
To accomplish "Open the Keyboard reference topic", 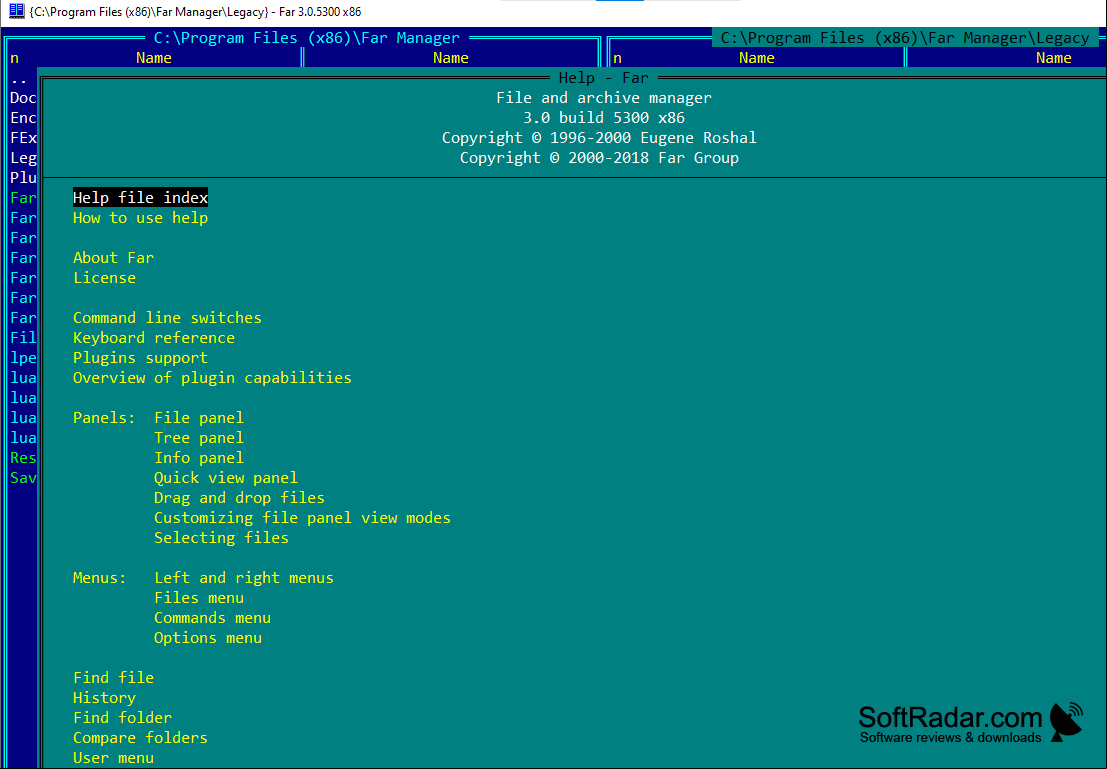I will click(x=154, y=338).
